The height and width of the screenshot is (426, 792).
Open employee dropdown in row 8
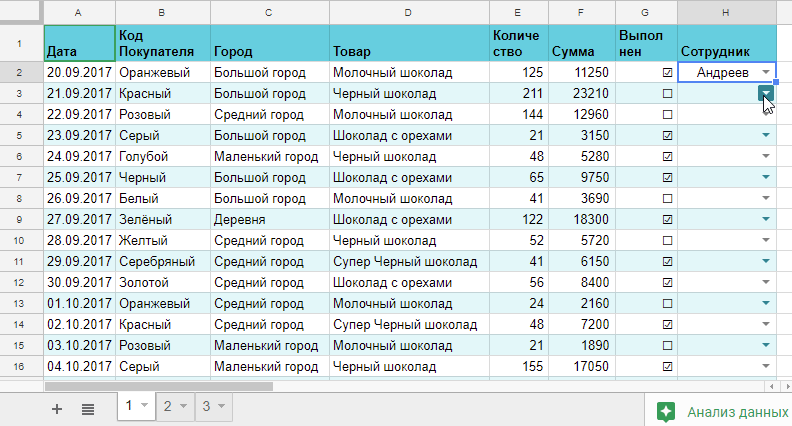point(766,199)
